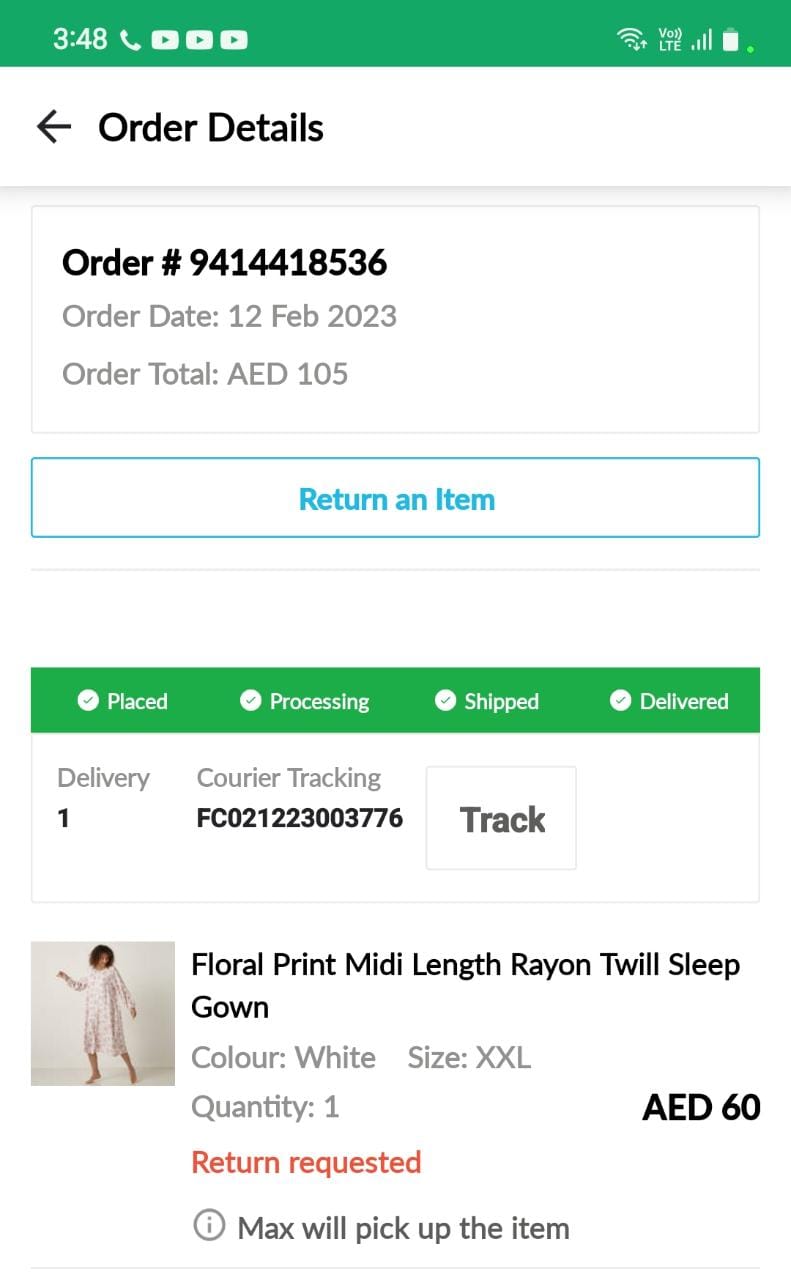
Task: Tap the Placed status checkmark icon
Action: point(88,701)
